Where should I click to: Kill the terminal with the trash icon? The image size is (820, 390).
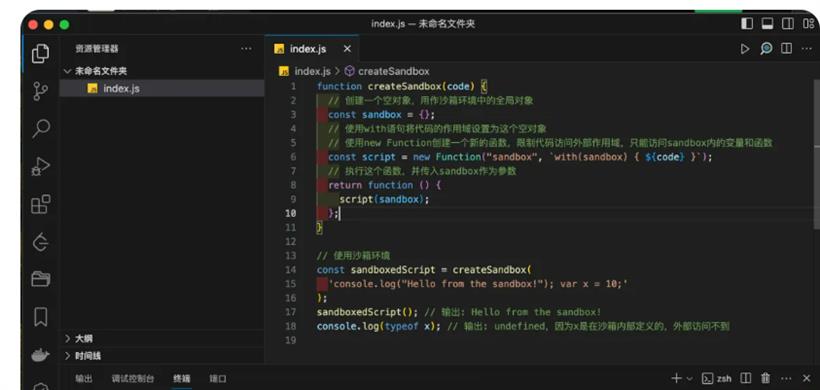pos(766,378)
